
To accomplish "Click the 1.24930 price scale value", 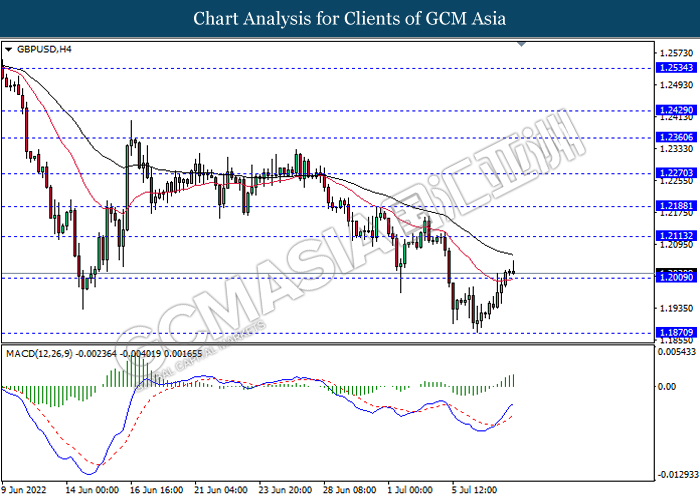I will click(x=676, y=85).
